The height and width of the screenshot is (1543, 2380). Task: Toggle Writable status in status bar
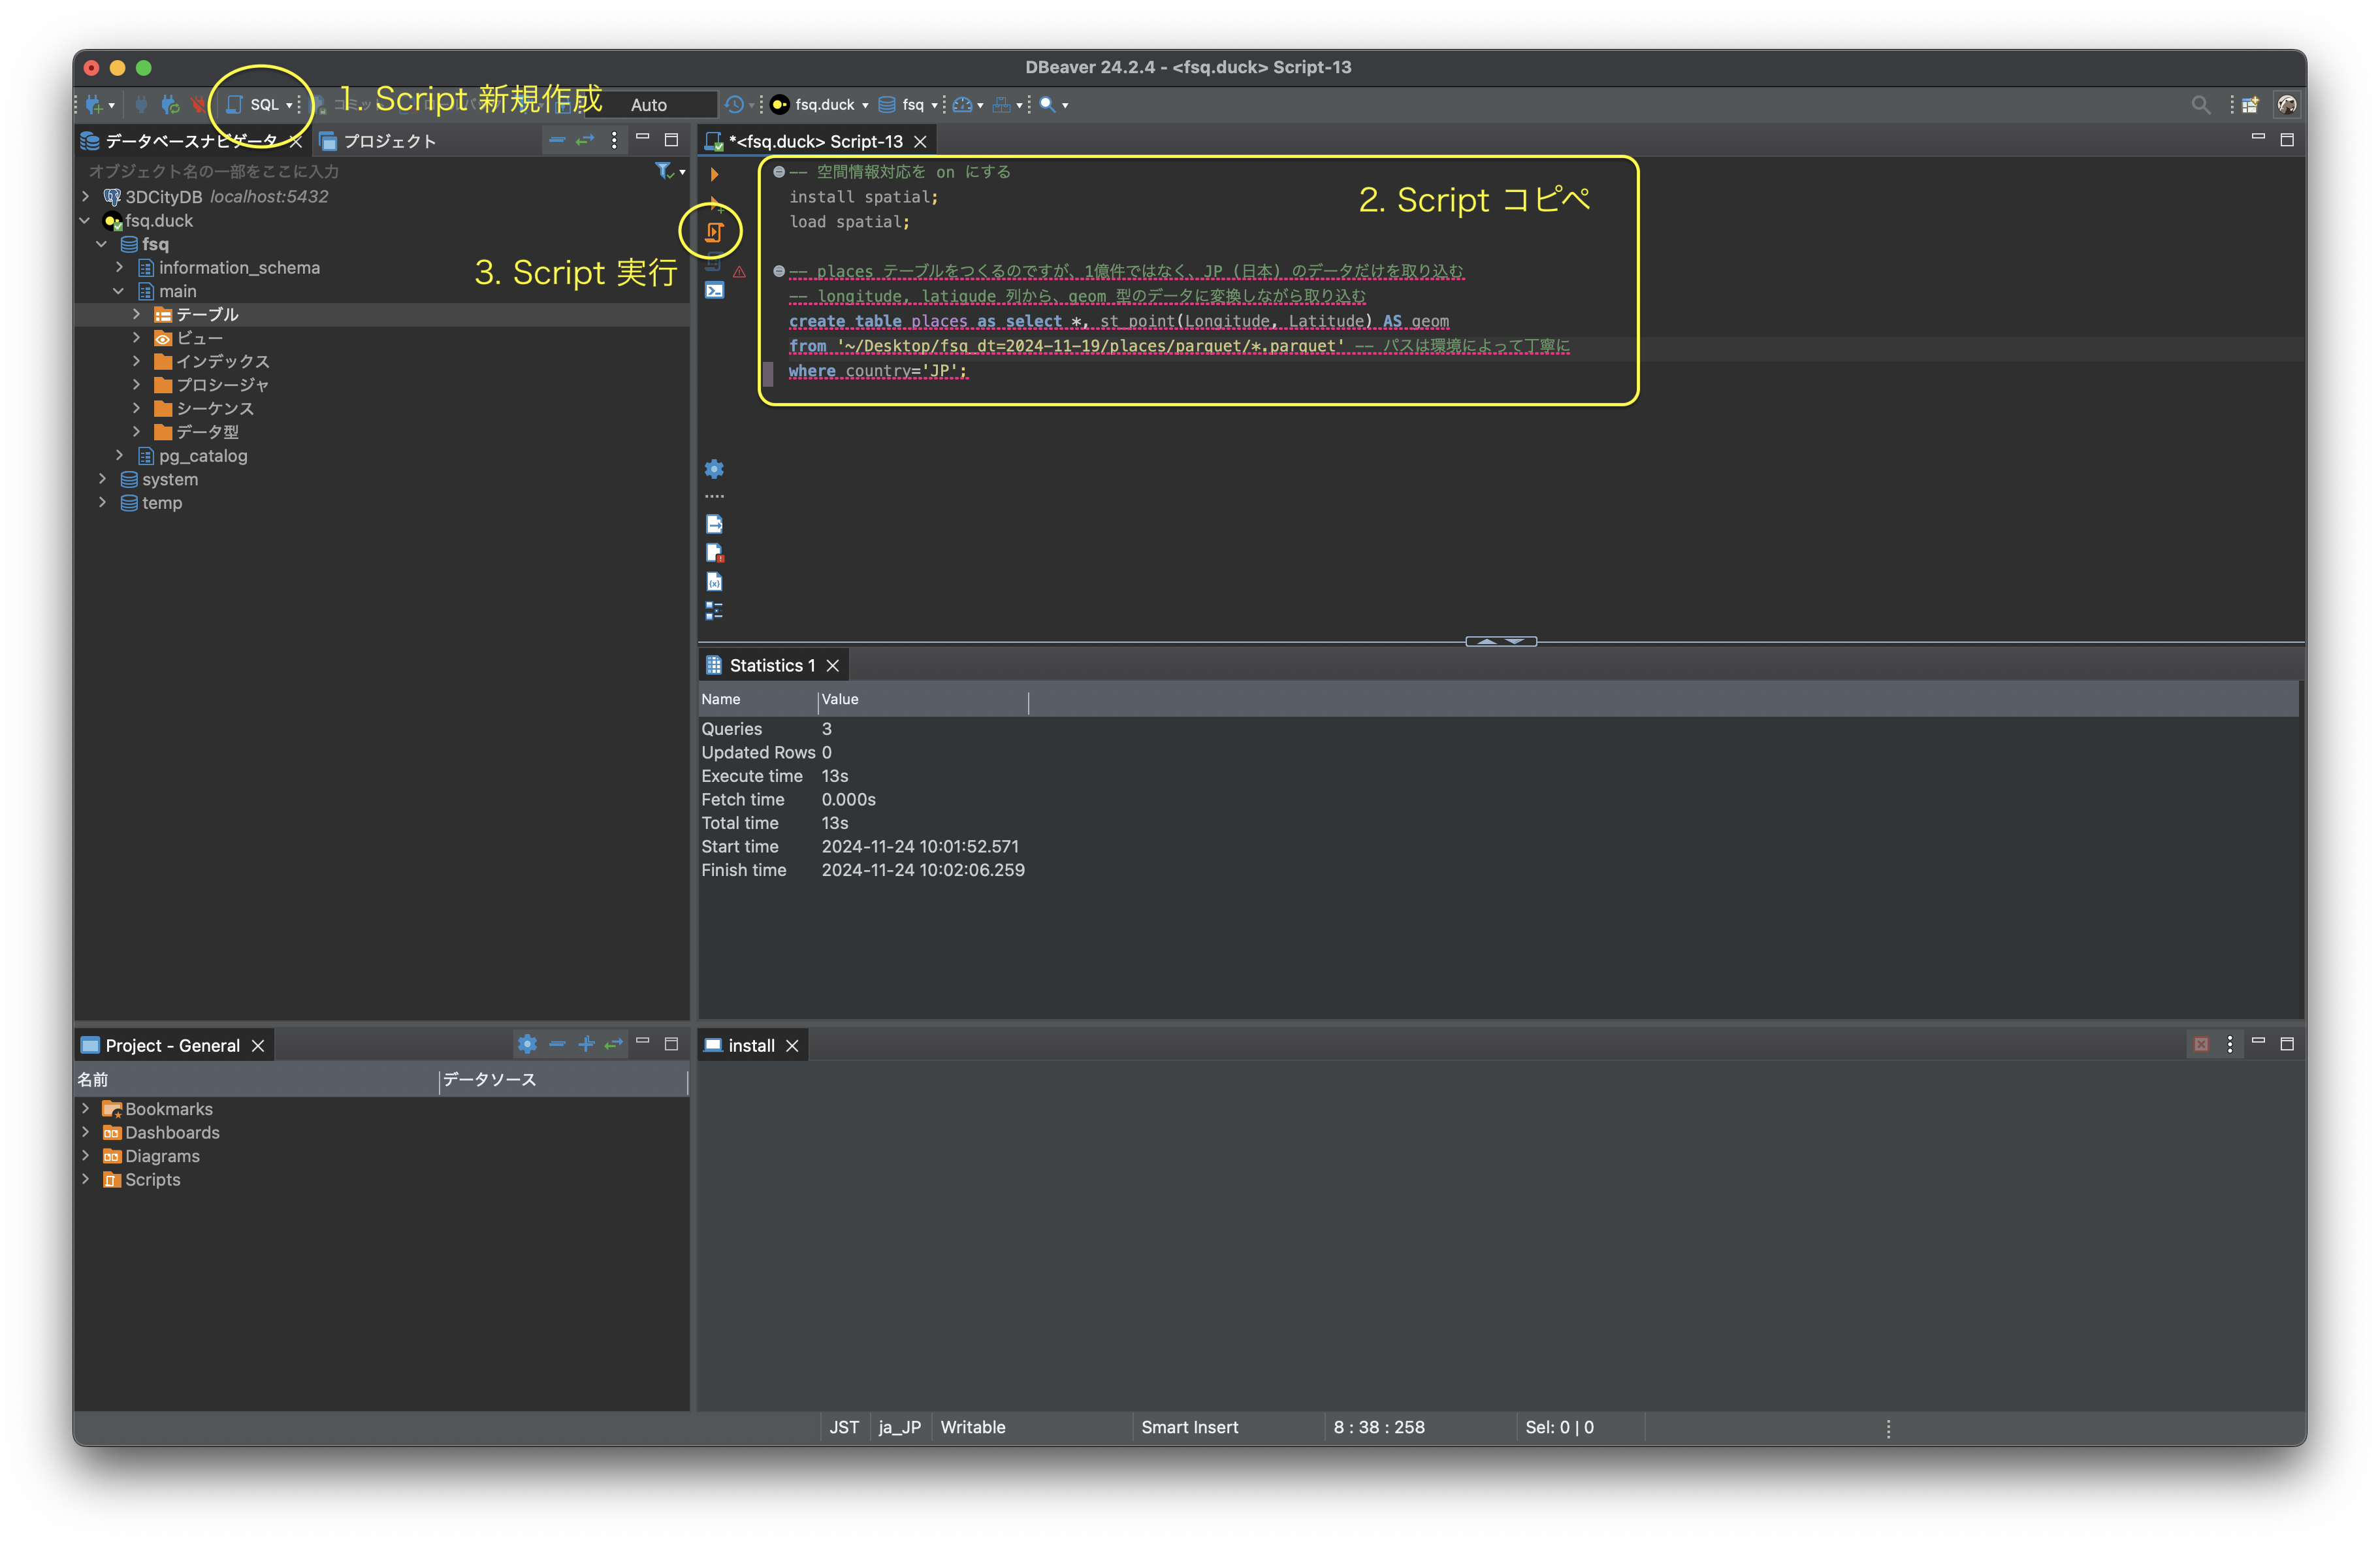tap(972, 1427)
